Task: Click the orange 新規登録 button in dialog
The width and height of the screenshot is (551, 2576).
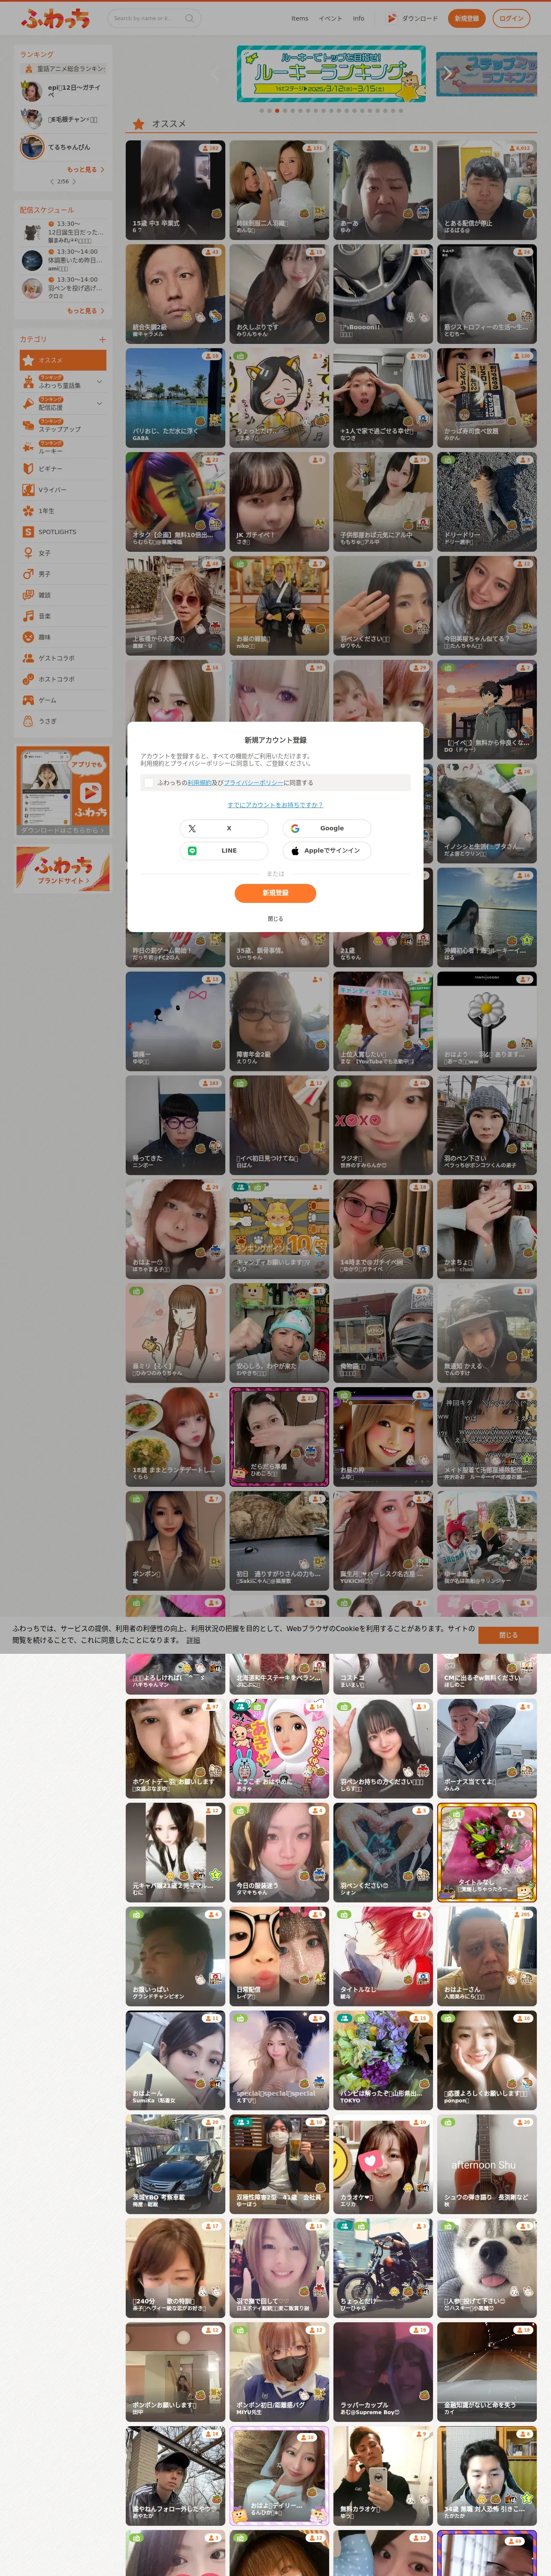Action: (x=275, y=893)
